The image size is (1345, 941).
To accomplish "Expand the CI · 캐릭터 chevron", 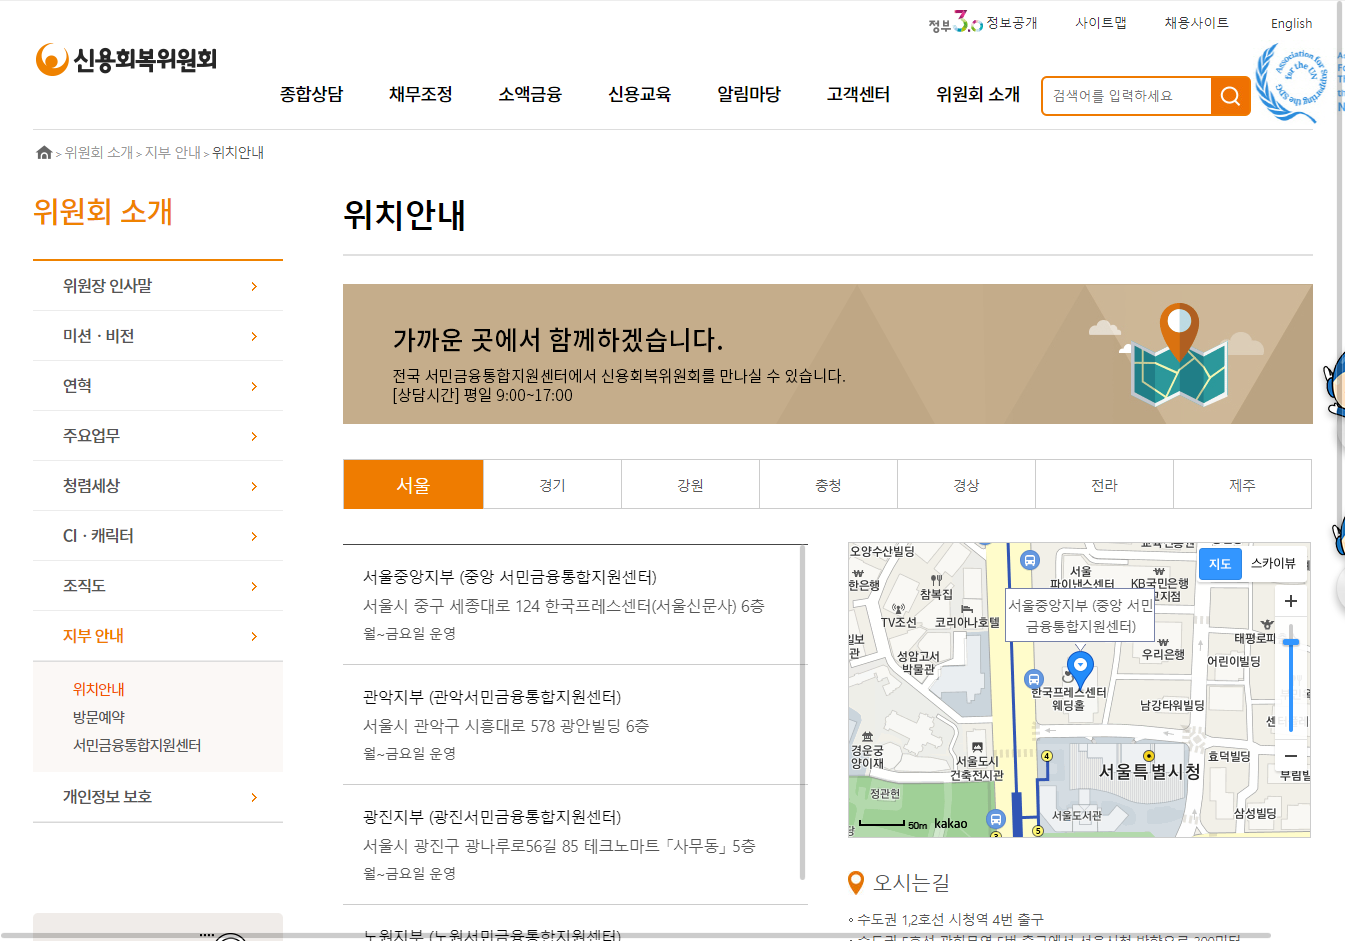I will [254, 536].
